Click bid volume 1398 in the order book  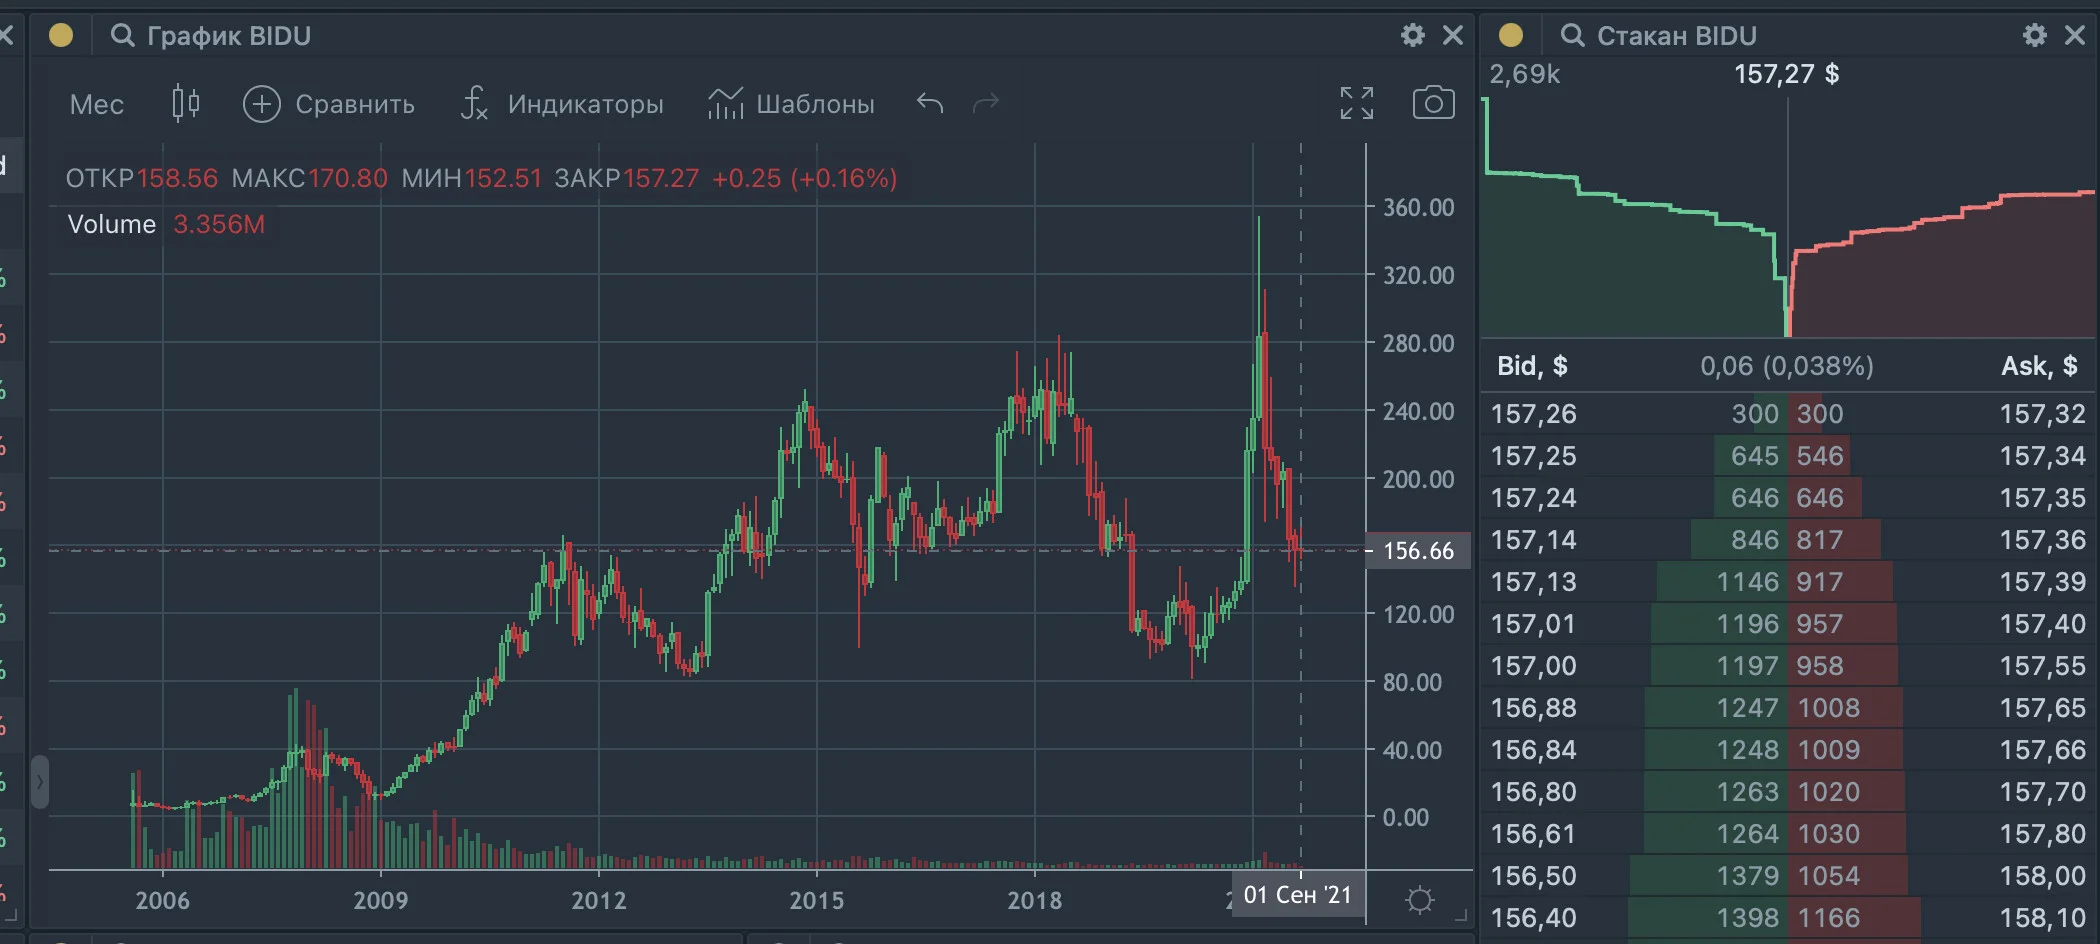1748,918
